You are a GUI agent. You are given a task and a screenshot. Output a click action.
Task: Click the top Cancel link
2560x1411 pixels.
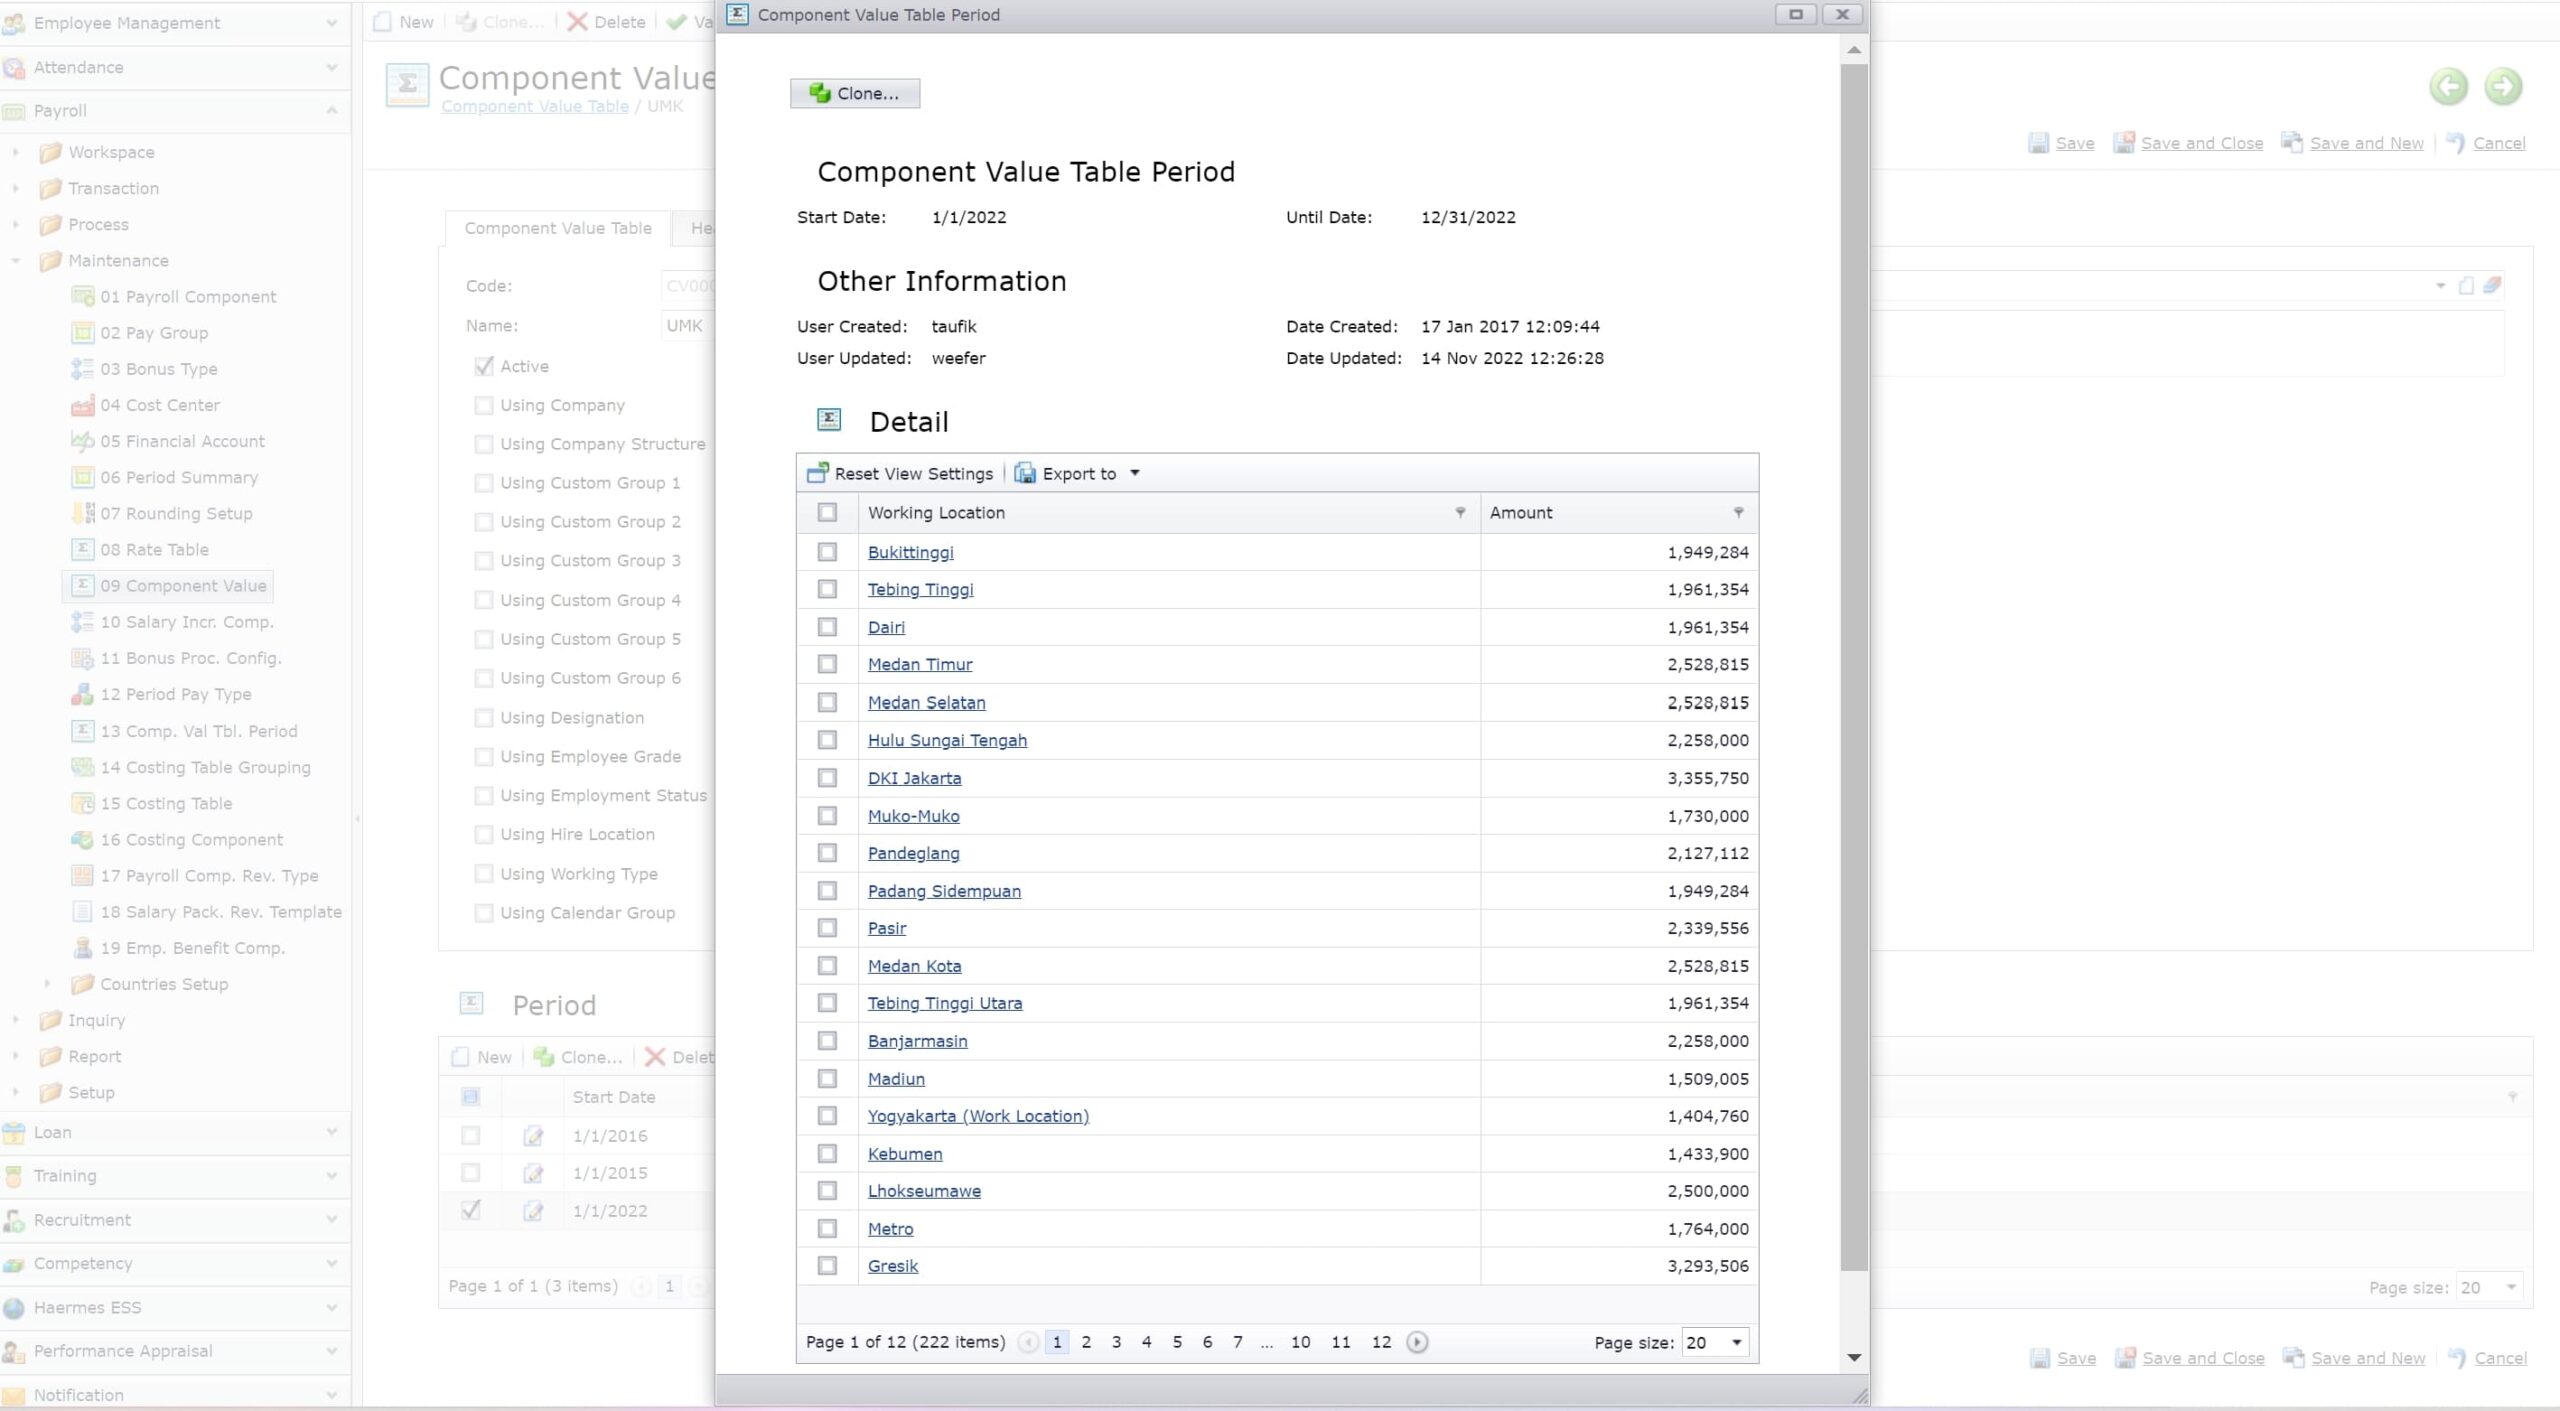2499,143
